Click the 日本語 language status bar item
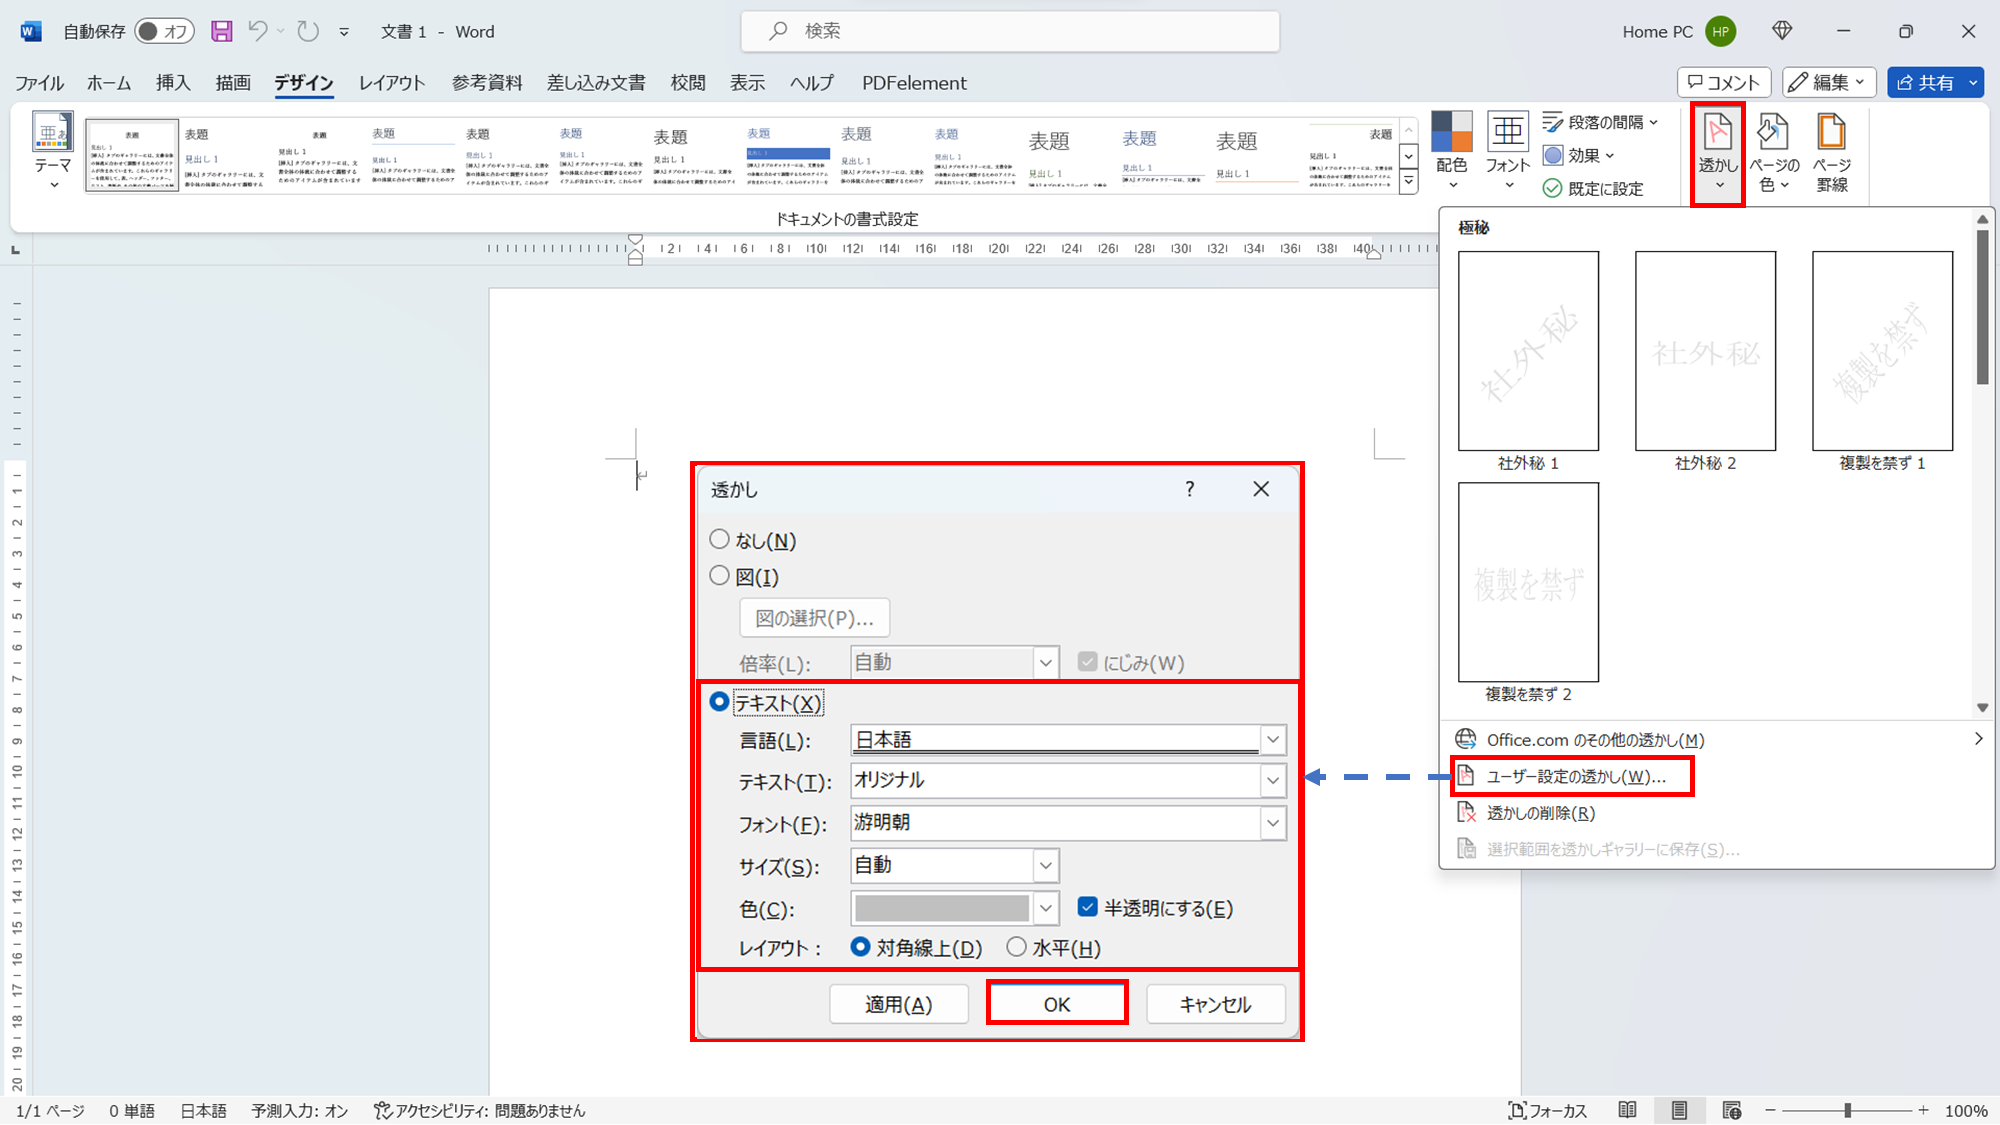Image resolution: width=2000 pixels, height=1125 pixels. pos(203,1110)
